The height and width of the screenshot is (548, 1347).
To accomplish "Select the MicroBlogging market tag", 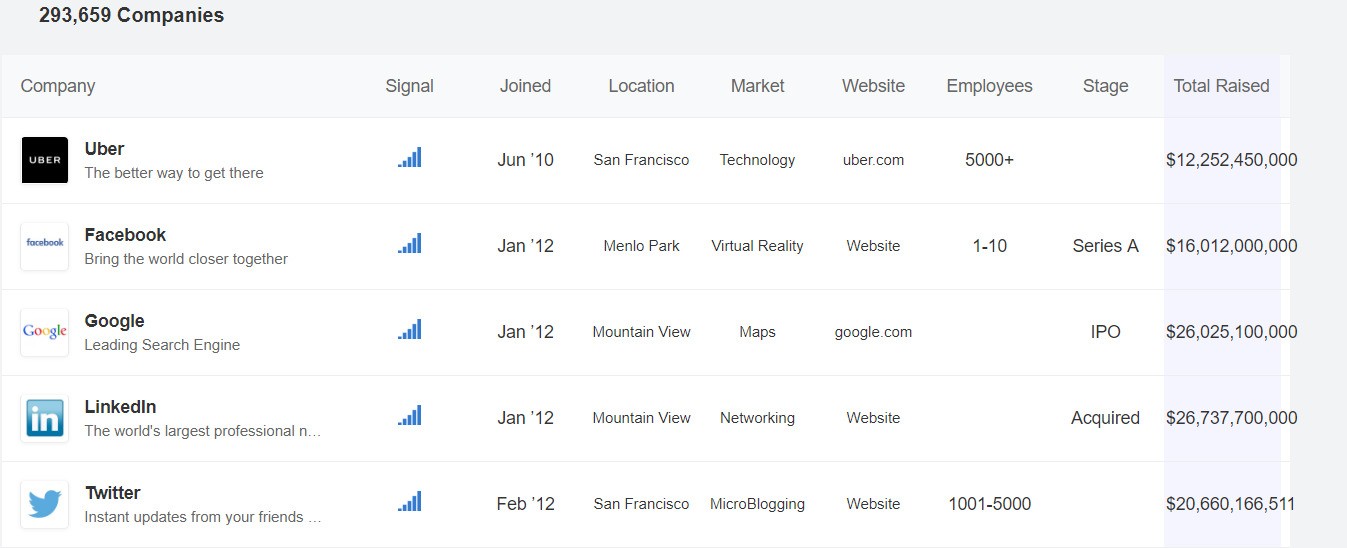I will tap(758, 504).
